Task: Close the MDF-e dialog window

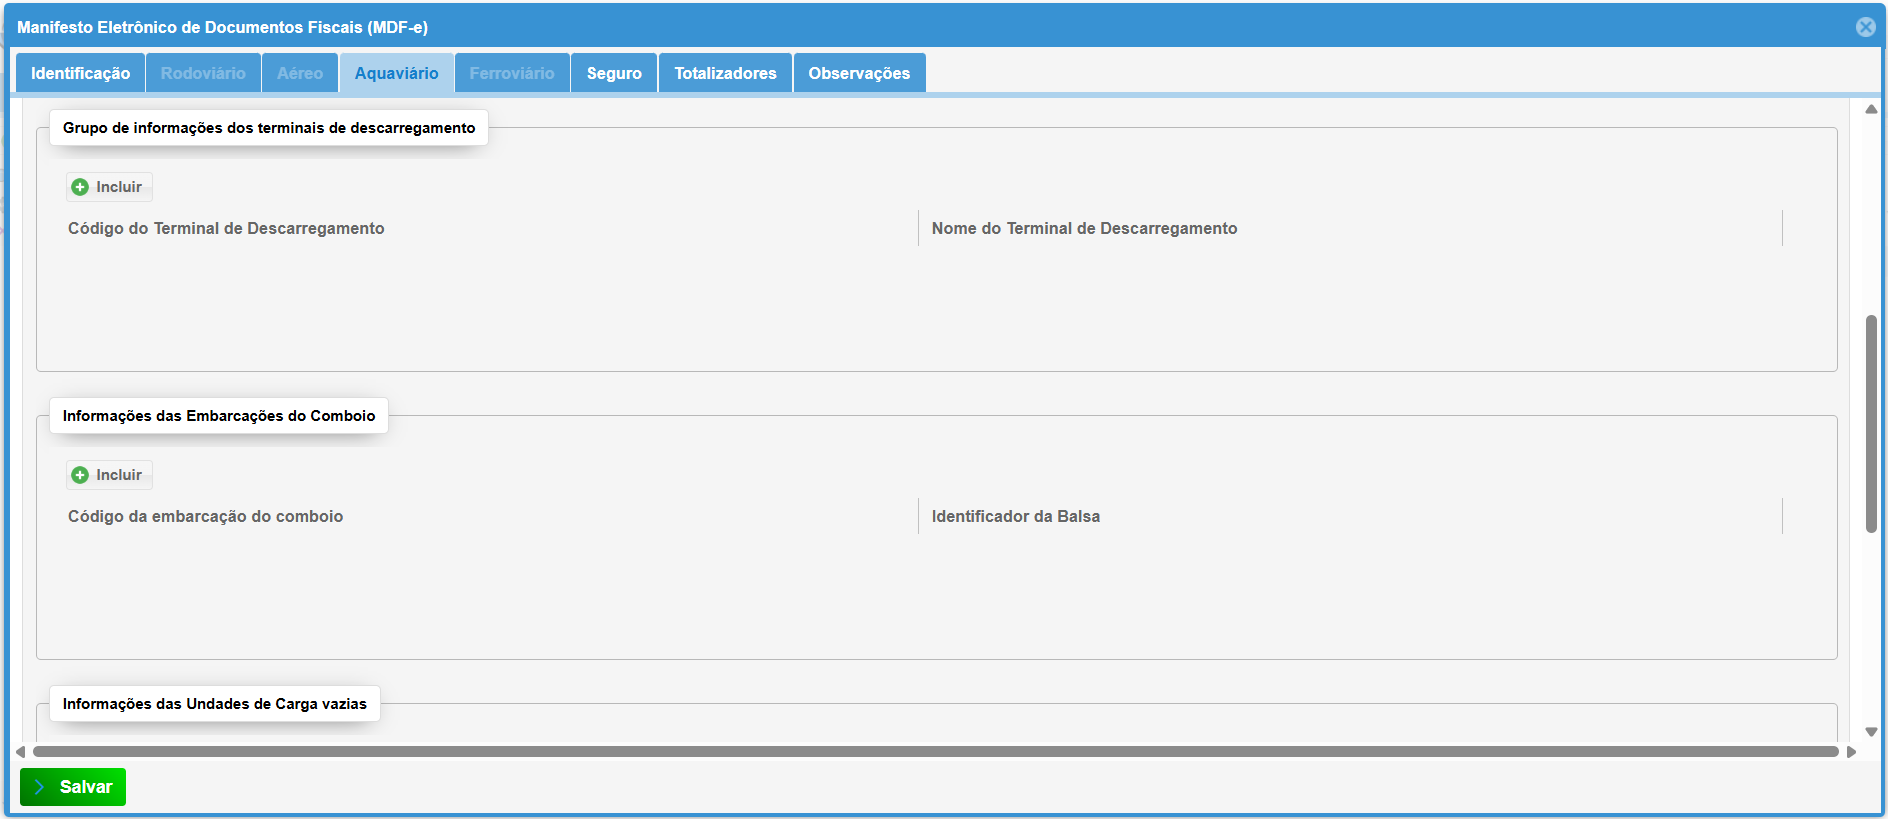Action: coord(1866,27)
